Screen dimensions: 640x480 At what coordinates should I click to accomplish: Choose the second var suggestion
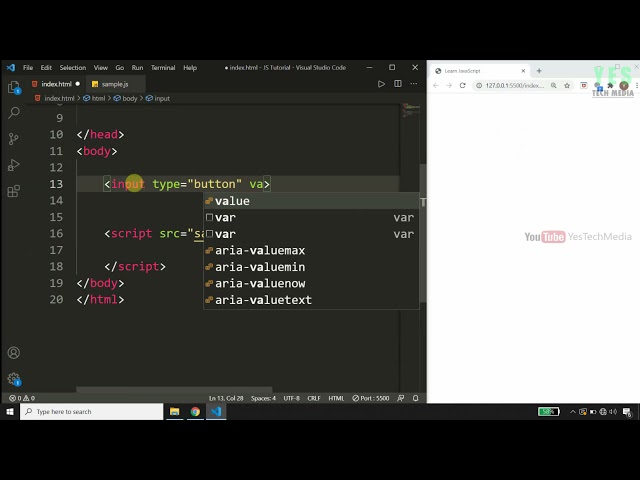(311, 234)
